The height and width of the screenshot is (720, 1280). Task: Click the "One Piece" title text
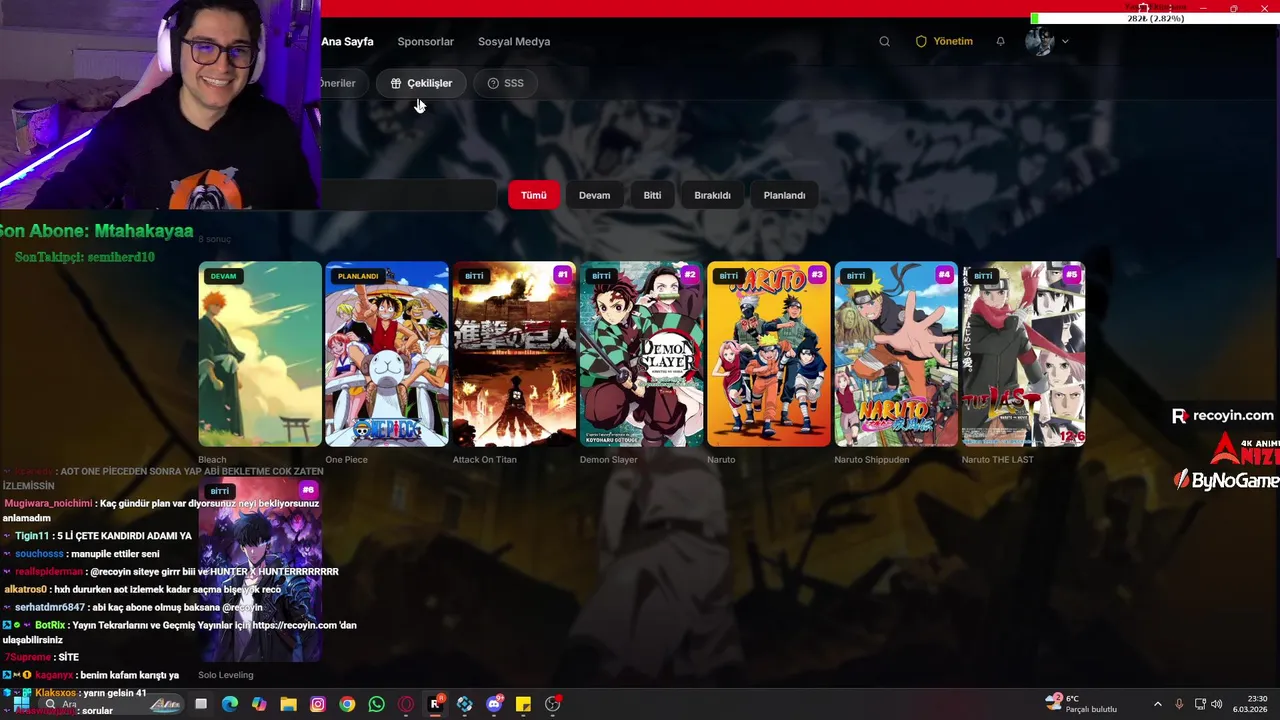pos(346,460)
